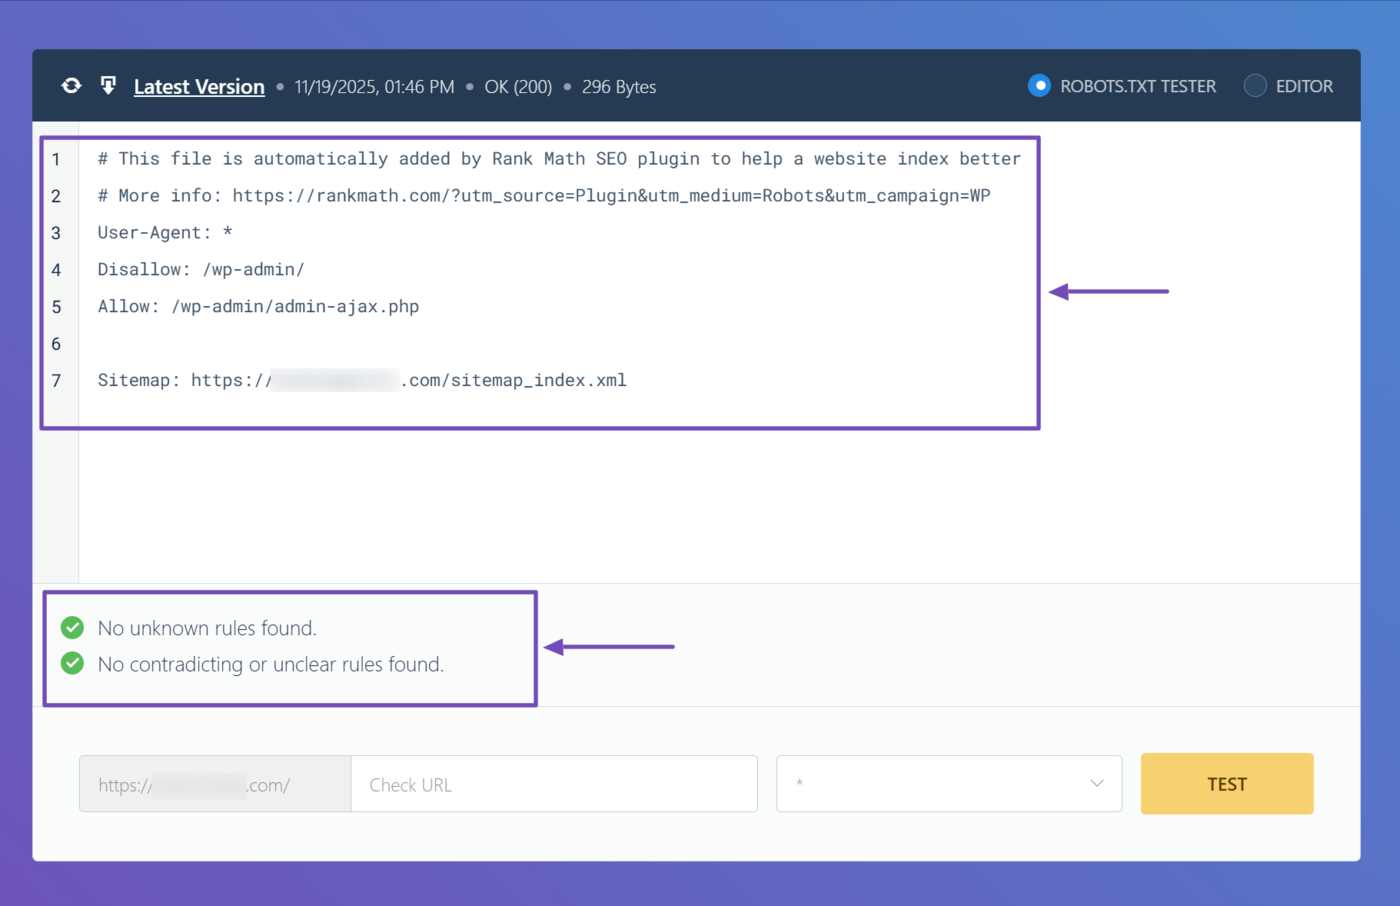Click the green checkmark beside contradicting rules message
The height and width of the screenshot is (906, 1400).
(71, 664)
